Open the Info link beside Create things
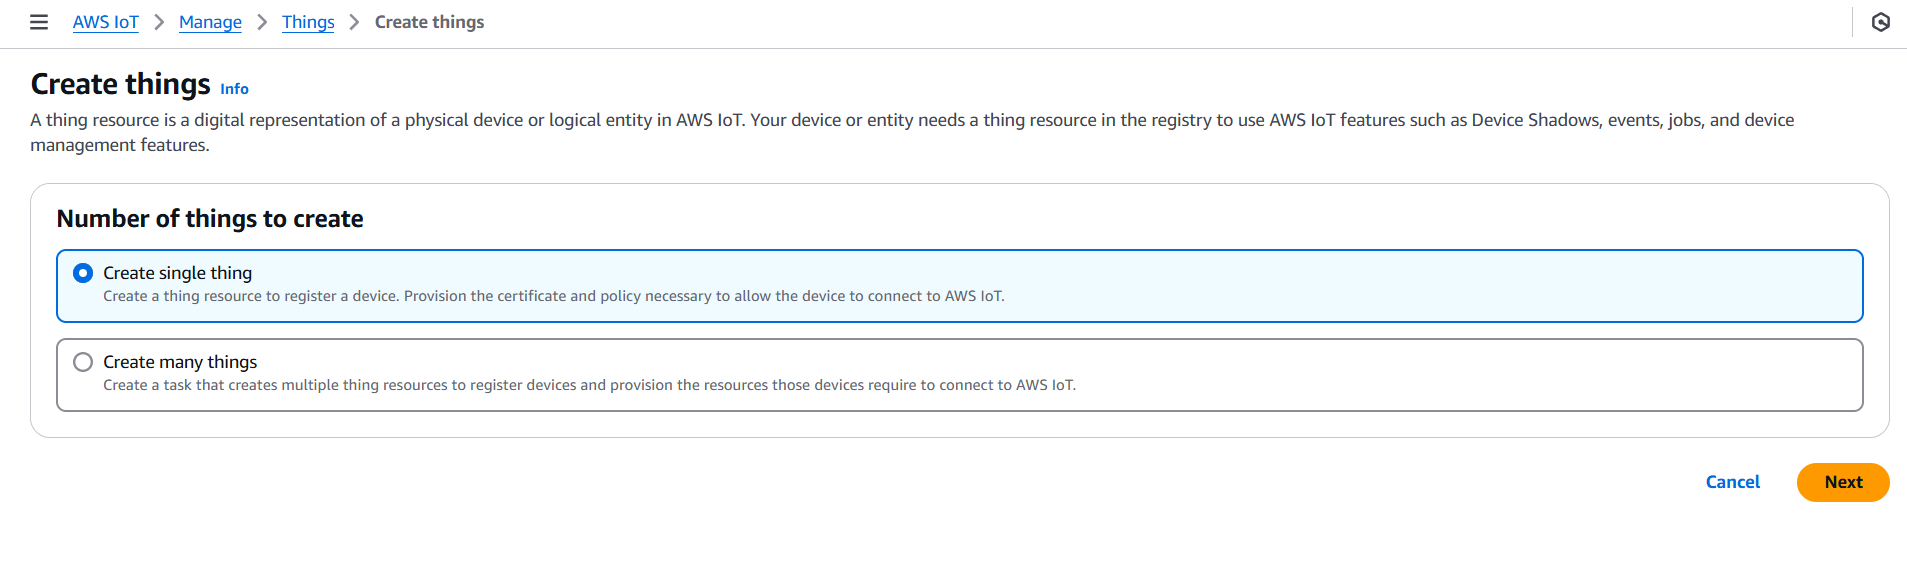 click(x=234, y=89)
